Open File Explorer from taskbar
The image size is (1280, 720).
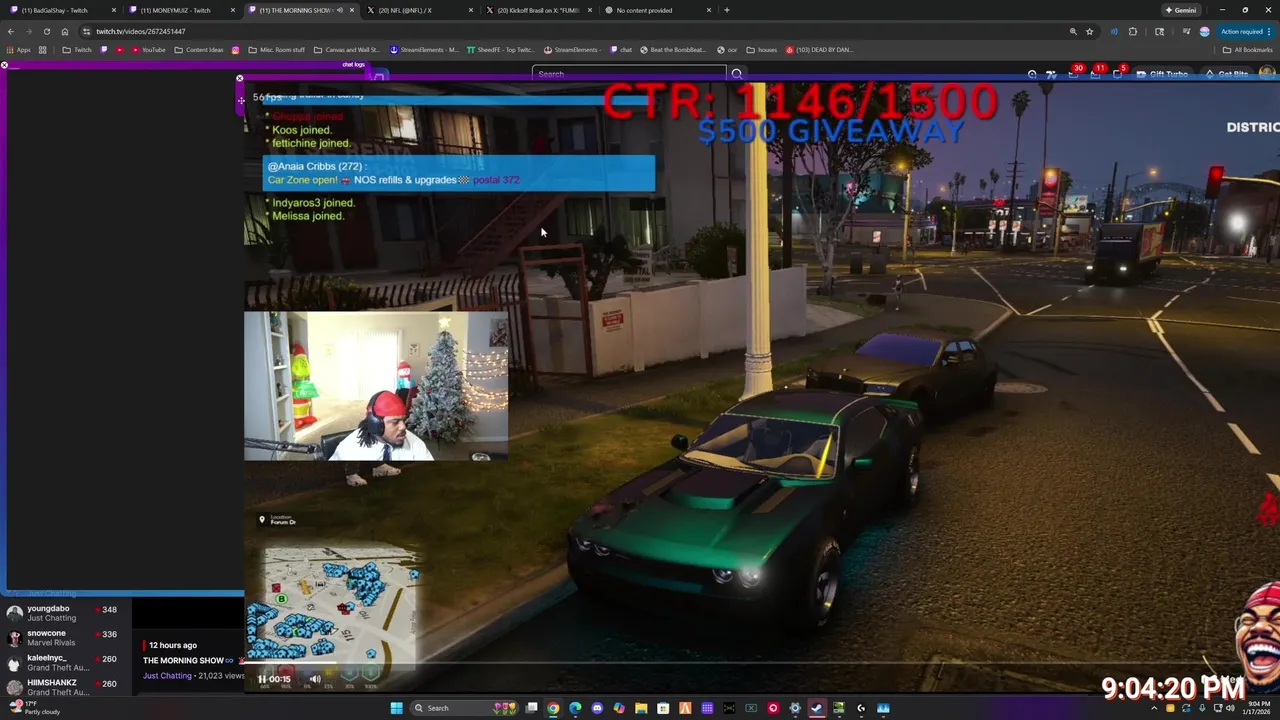point(641,708)
